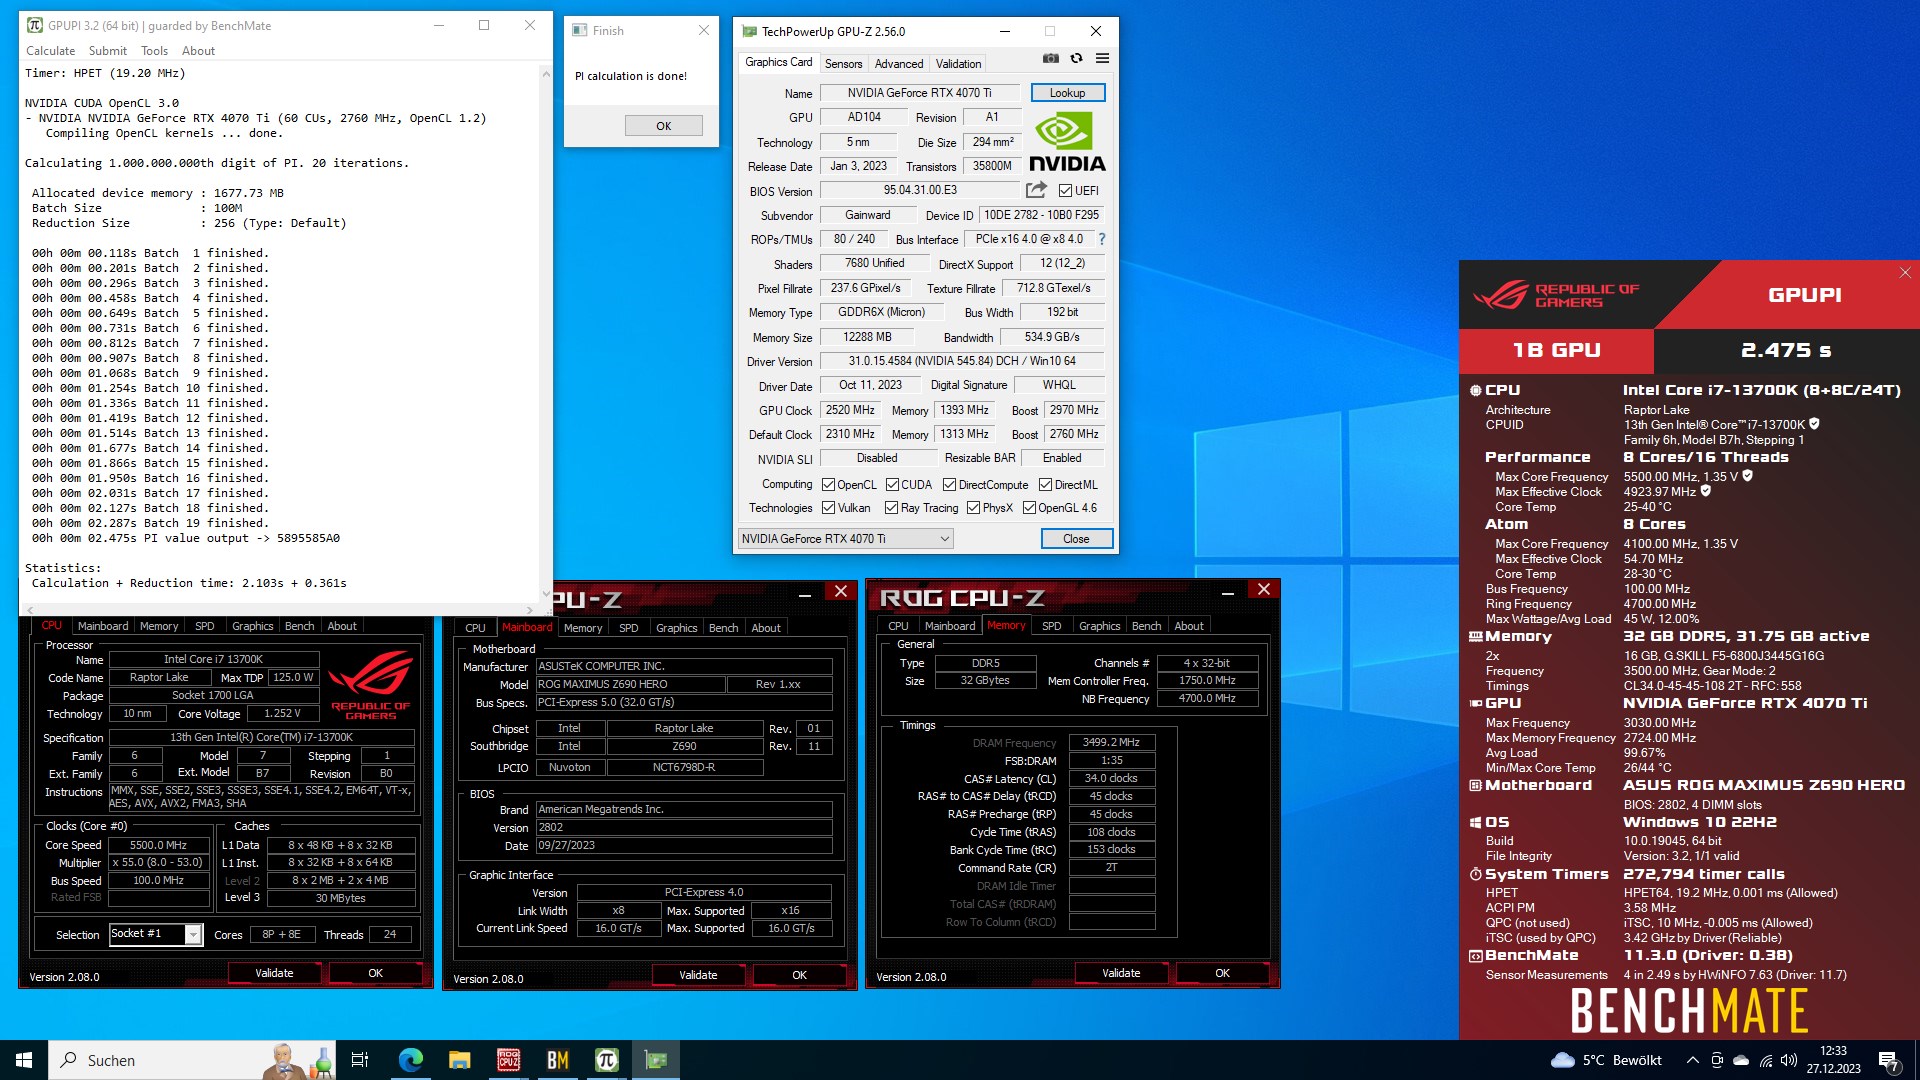The image size is (1920, 1080).
Task: Click volume icon in system tray
Action: point(1789,1061)
